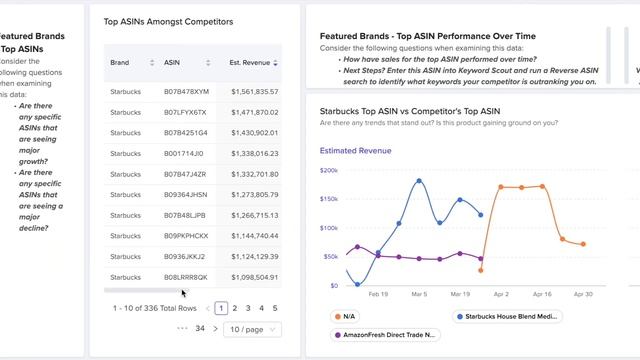The image size is (640, 360).
Task: Go to next page arrow
Action: point(216,329)
